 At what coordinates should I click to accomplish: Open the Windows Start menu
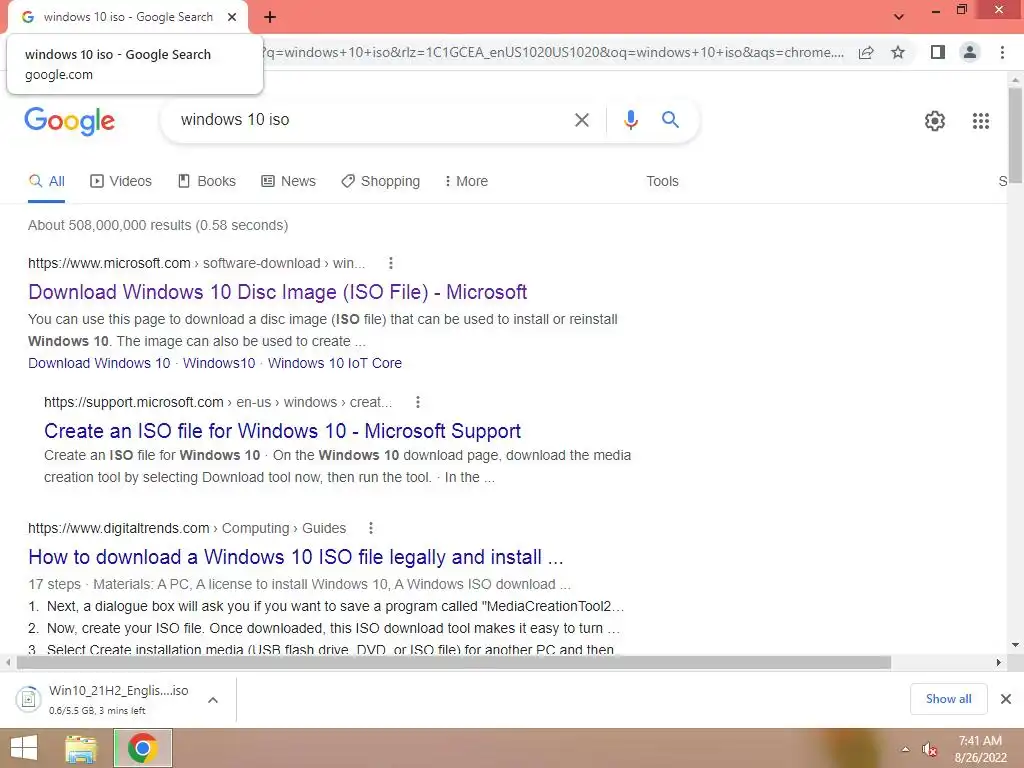tap(24, 748)
